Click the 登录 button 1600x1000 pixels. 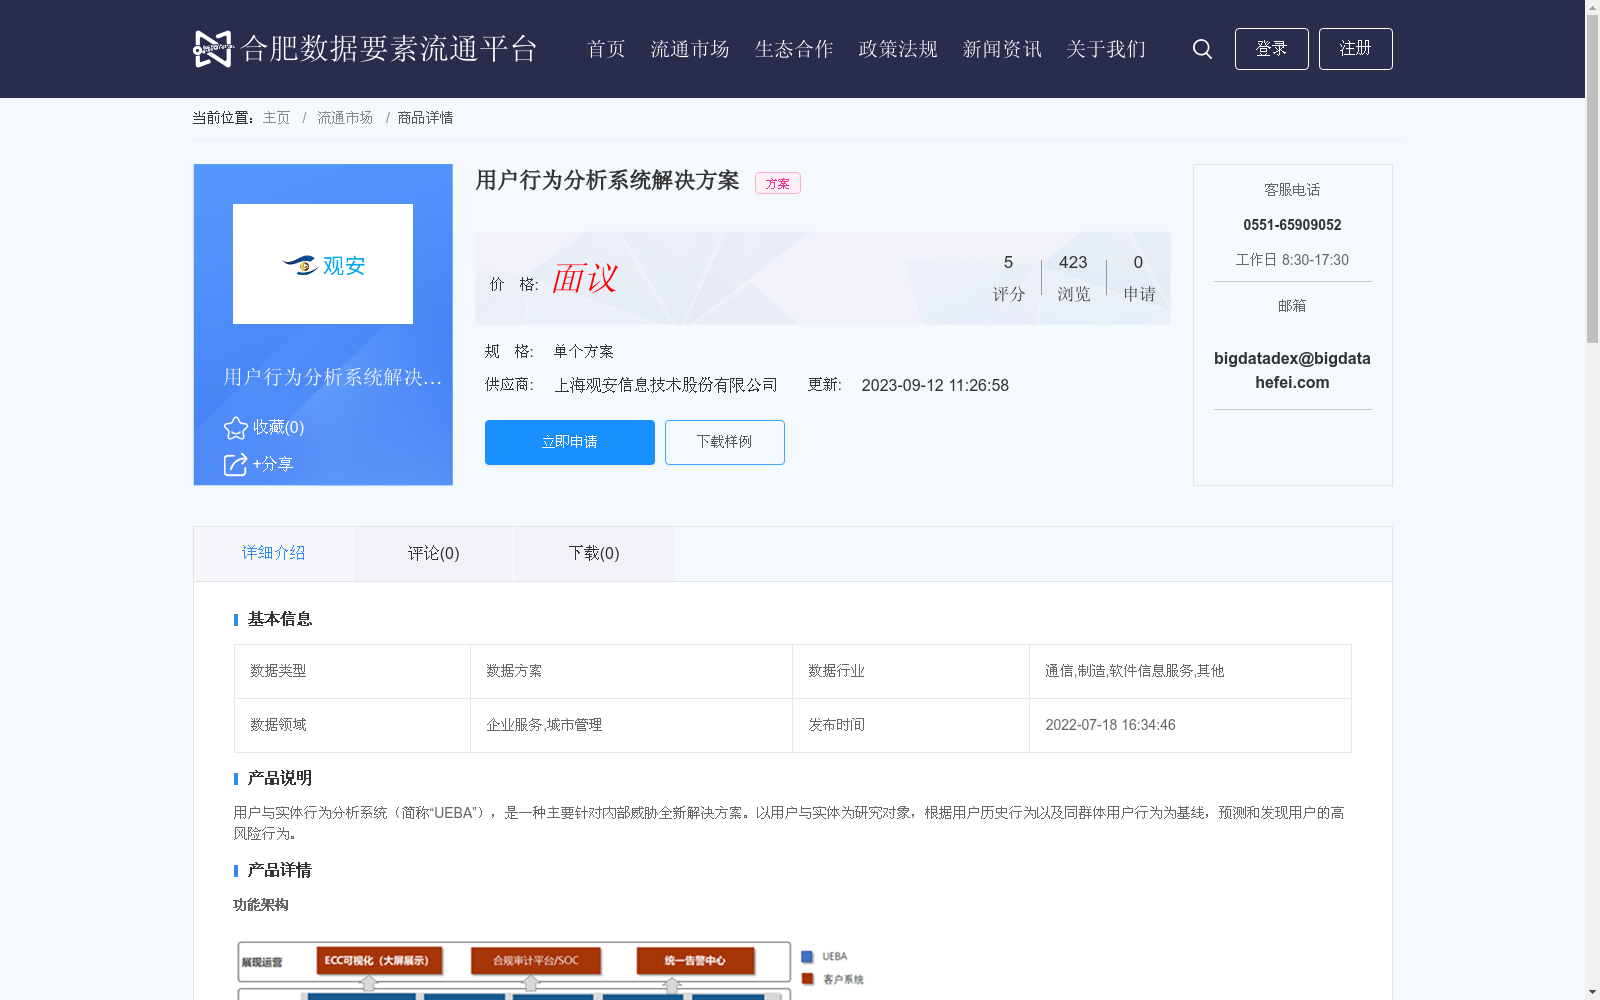pos(1271,49)
